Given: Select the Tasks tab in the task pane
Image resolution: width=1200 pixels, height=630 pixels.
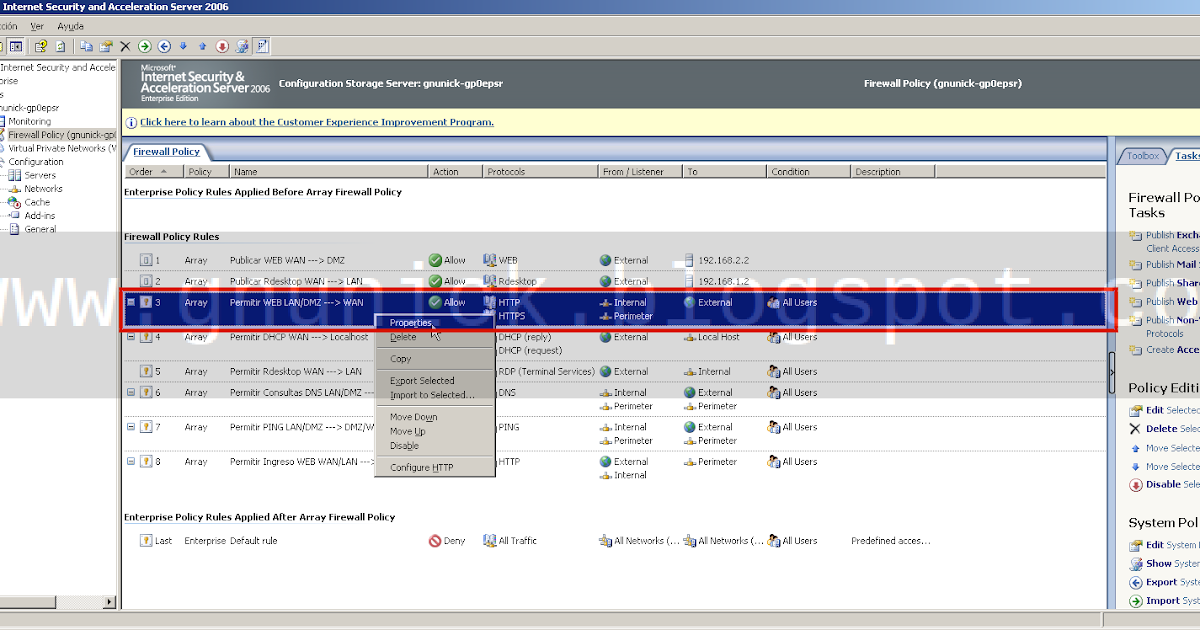Looking at the screenshot, I should (x=1186, y=156).
